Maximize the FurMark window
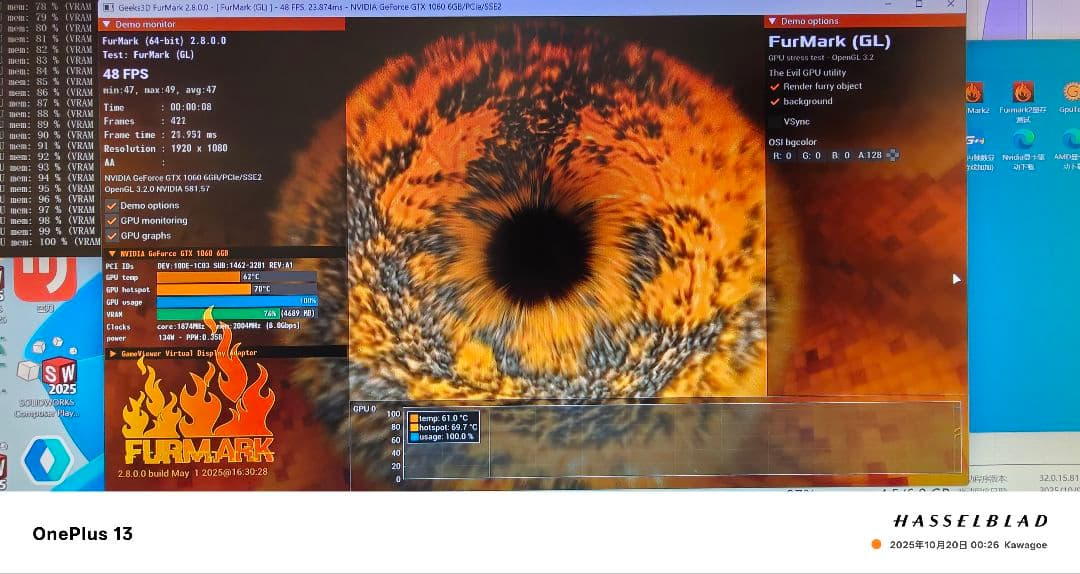This screenshot has width=1080, height=574. point(918,5)
